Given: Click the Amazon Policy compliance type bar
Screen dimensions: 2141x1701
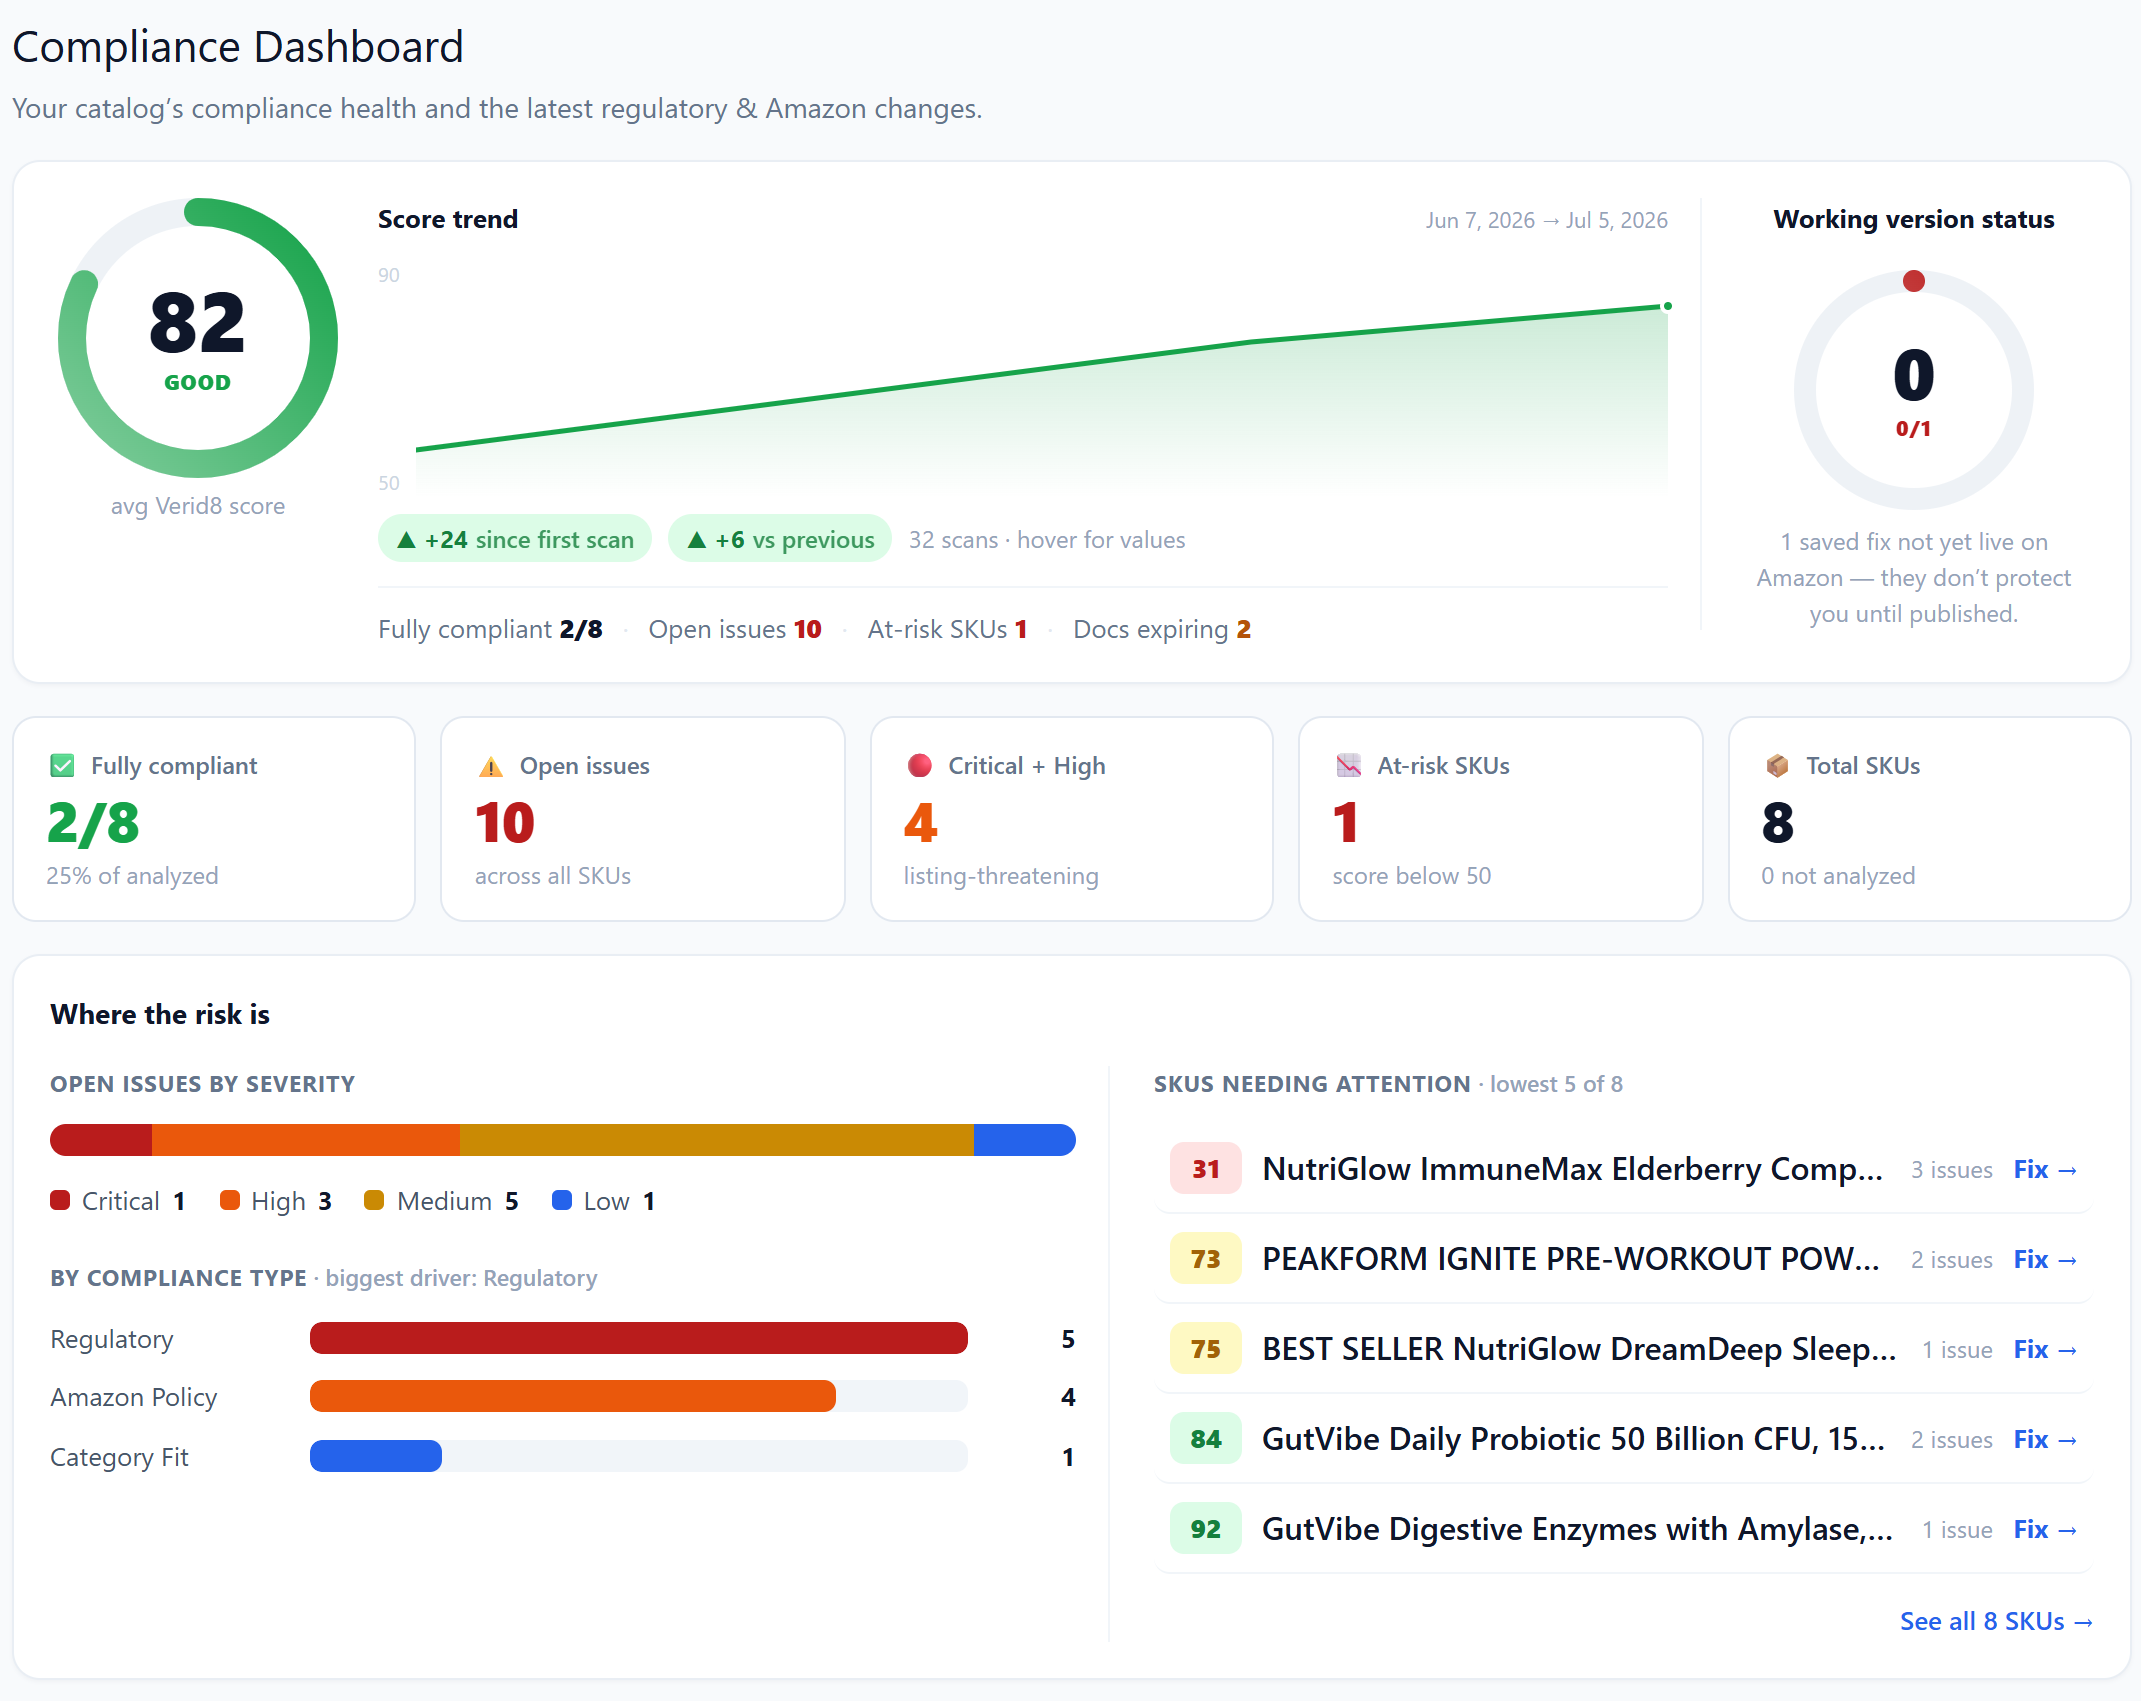Looking at the screenshot, I should click(x=573, y=1396).
